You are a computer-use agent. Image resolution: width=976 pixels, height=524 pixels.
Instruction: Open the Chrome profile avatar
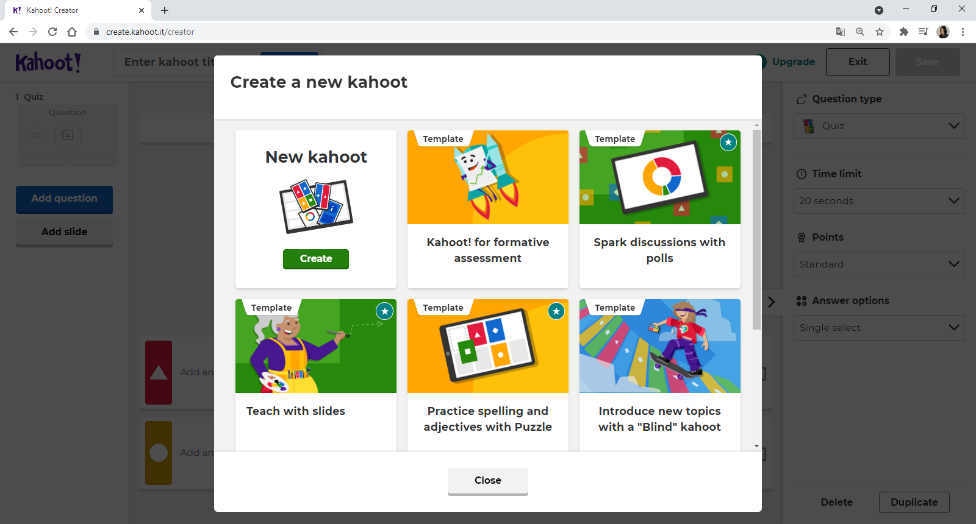click(943, 32)
